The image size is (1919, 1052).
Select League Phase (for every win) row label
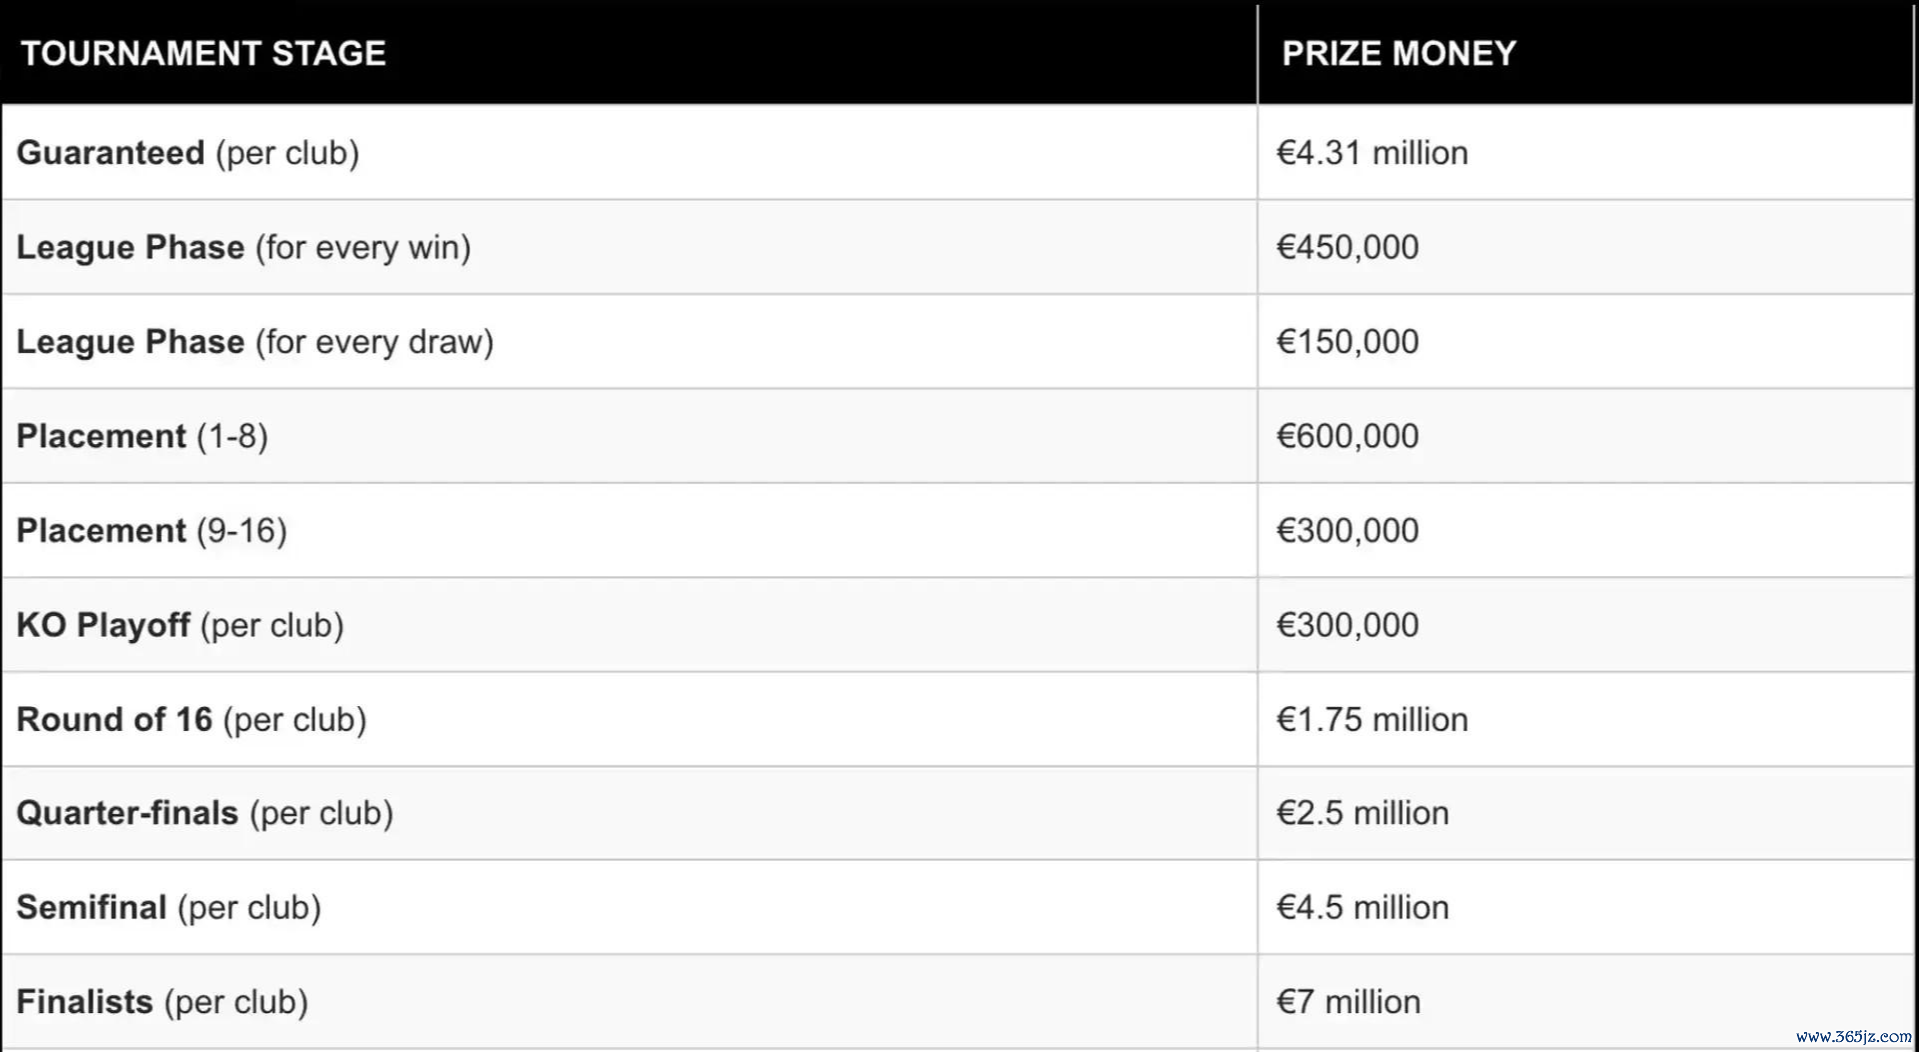point(243,247)
